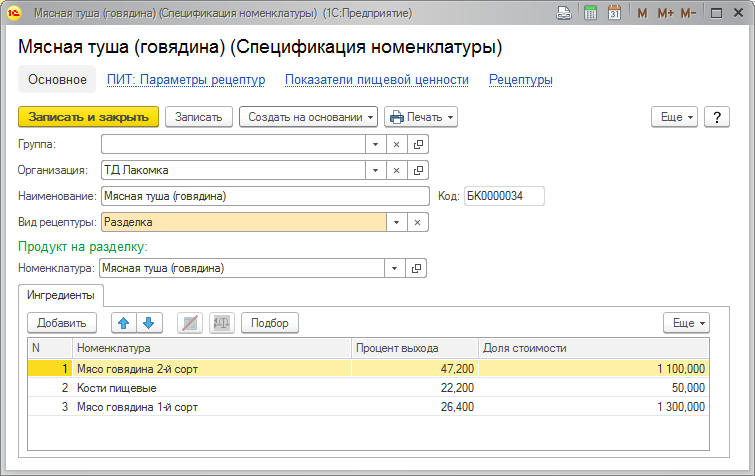755x476 pixels.
Task: Expand the Организация field dropdown
Action: (375, 170)
